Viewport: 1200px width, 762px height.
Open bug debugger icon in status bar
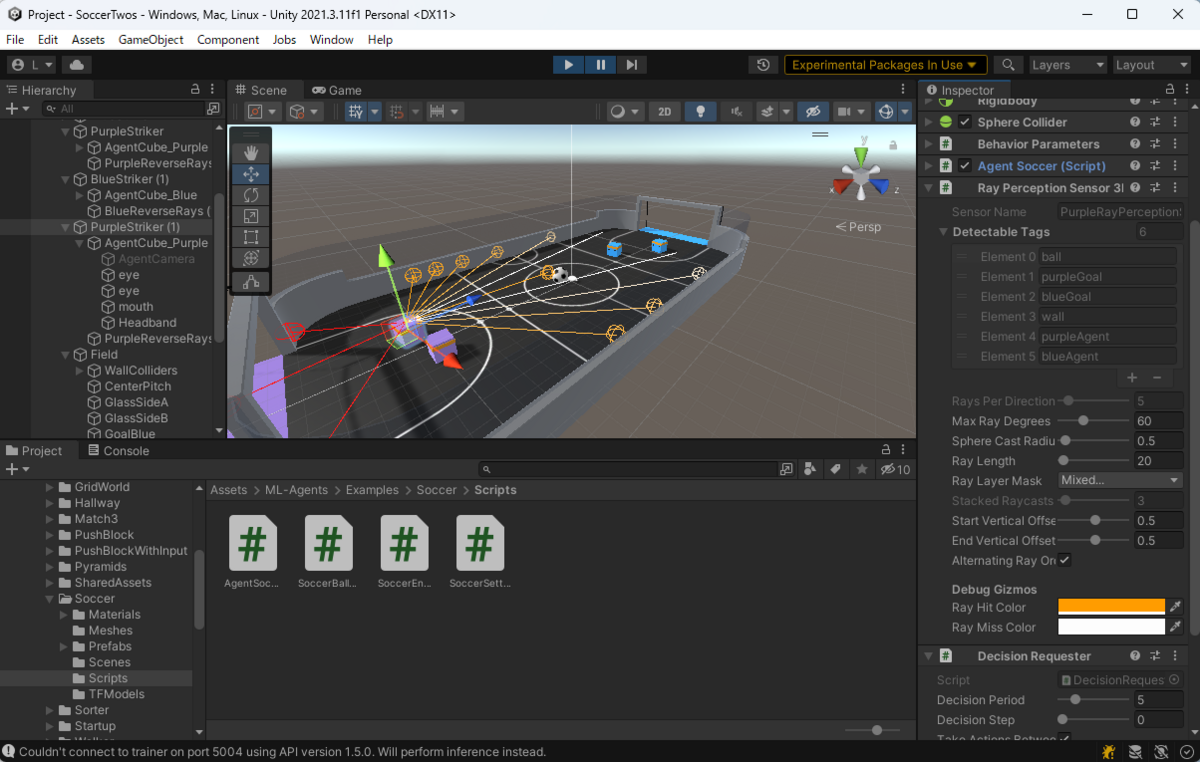coord(1109,752)
